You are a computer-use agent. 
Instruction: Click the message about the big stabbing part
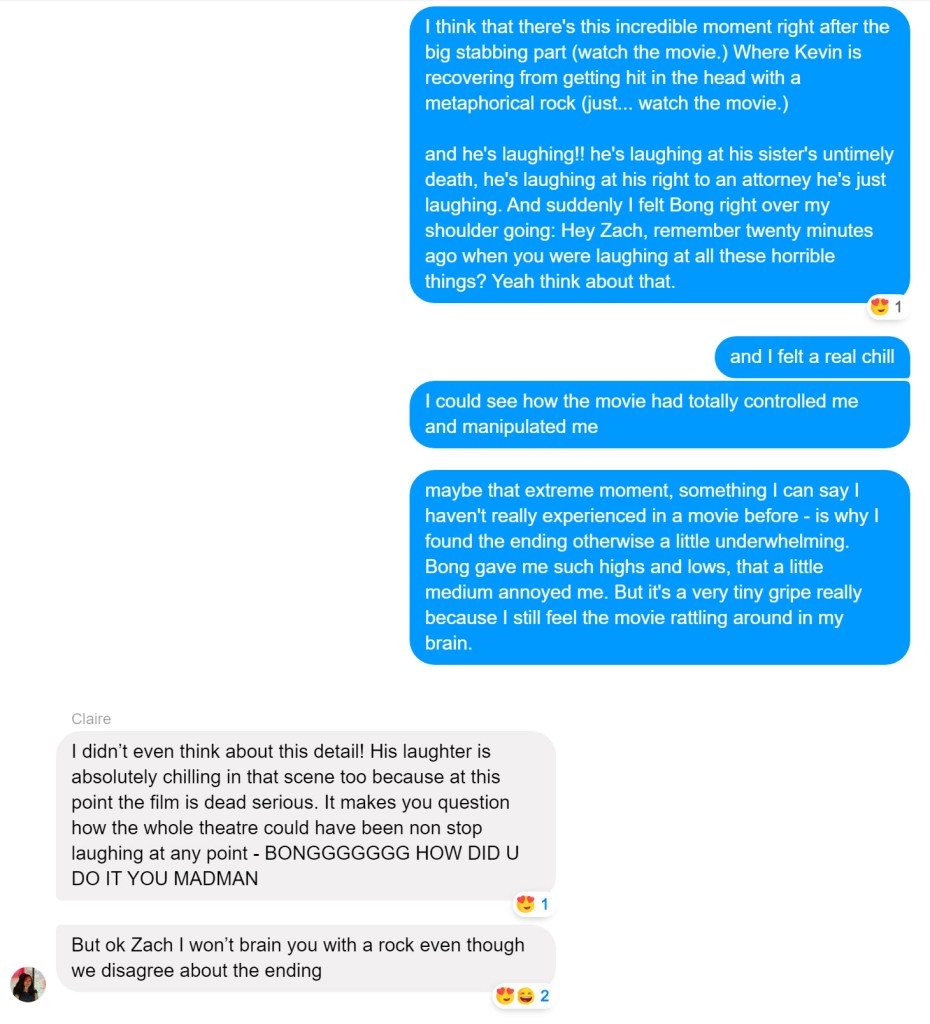tap(660, 155)
